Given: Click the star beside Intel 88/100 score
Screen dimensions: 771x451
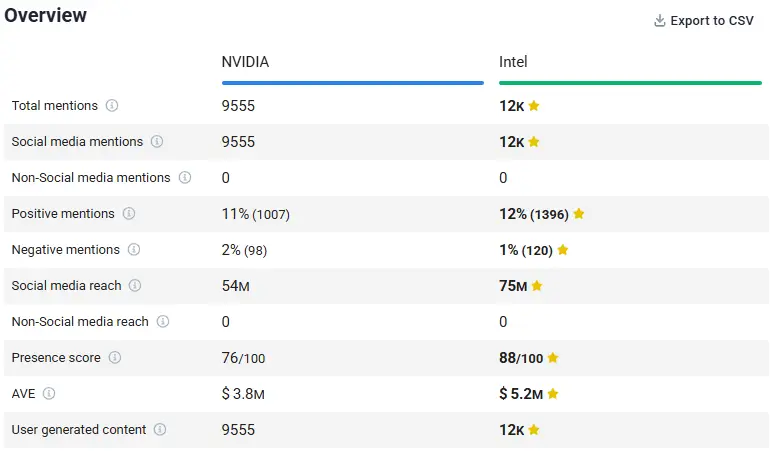Looking at the screenshot, I should (553, 358).
